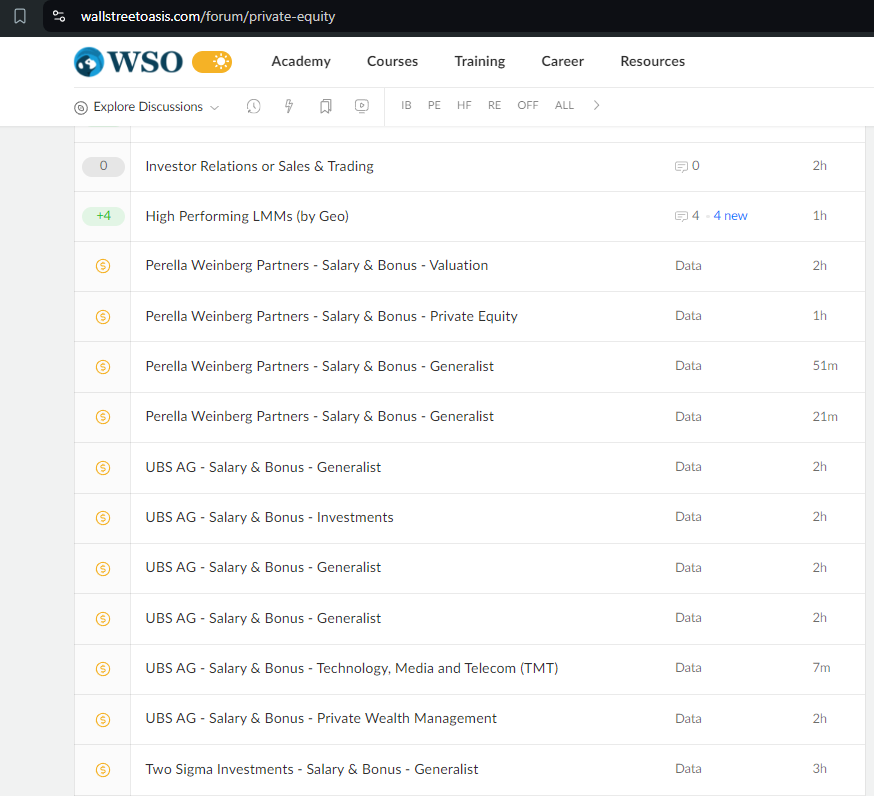
Task: Click 'Data' label in Two Sigma row
Action: [688, 769]
